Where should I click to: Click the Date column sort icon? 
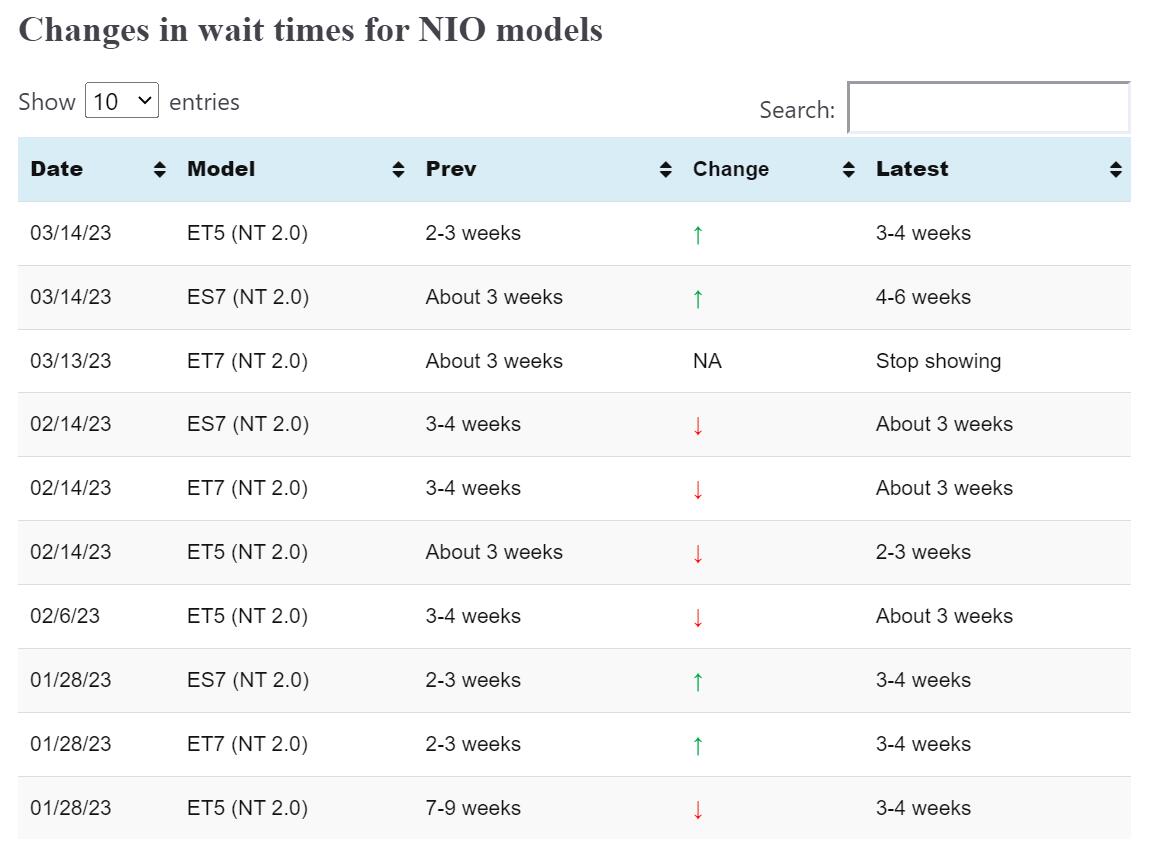pyautogui.click(x=160, y=169)
